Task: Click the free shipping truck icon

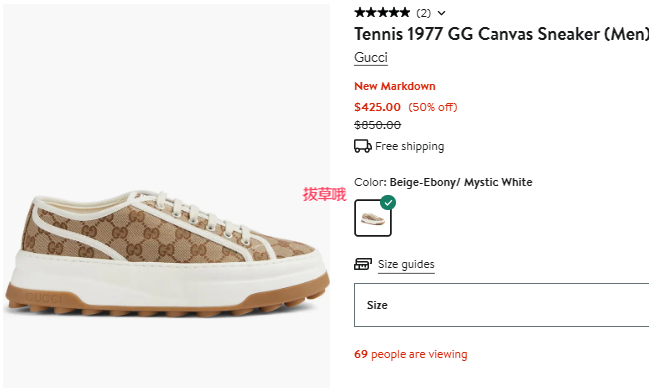Action: [x=363, y=146]
